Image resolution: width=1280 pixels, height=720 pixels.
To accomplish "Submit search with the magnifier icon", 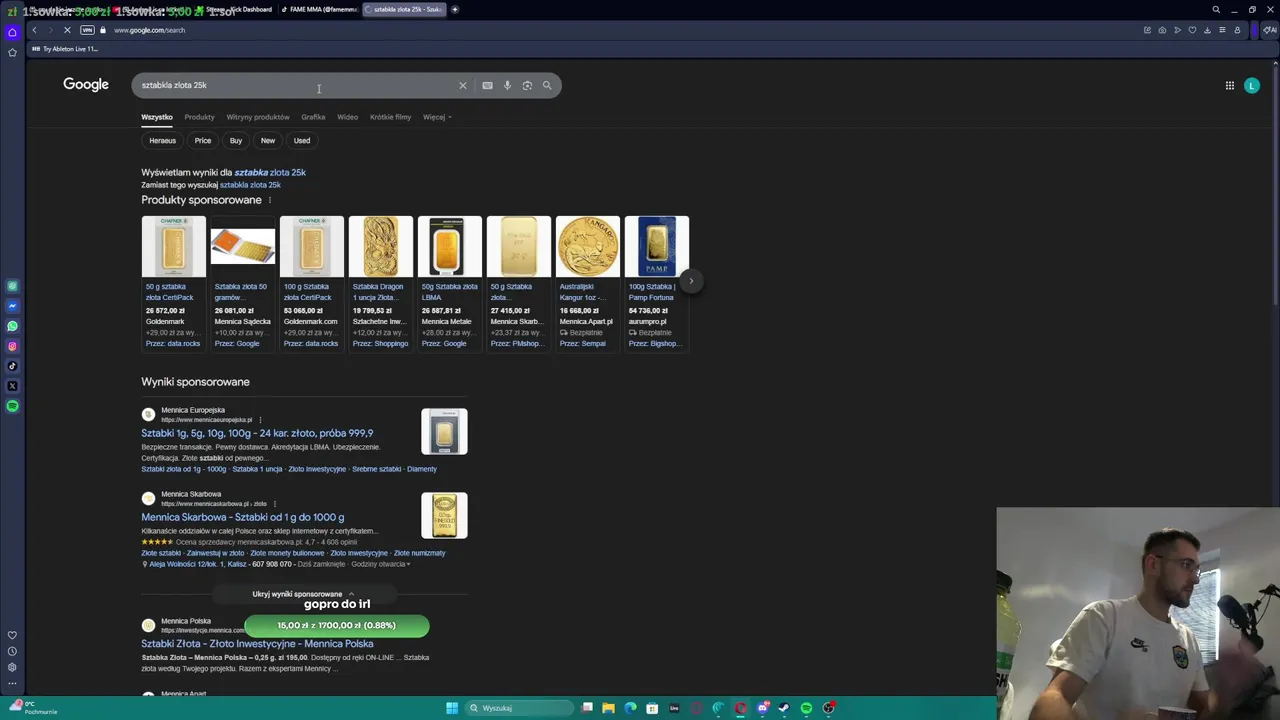I will point(547,85).
